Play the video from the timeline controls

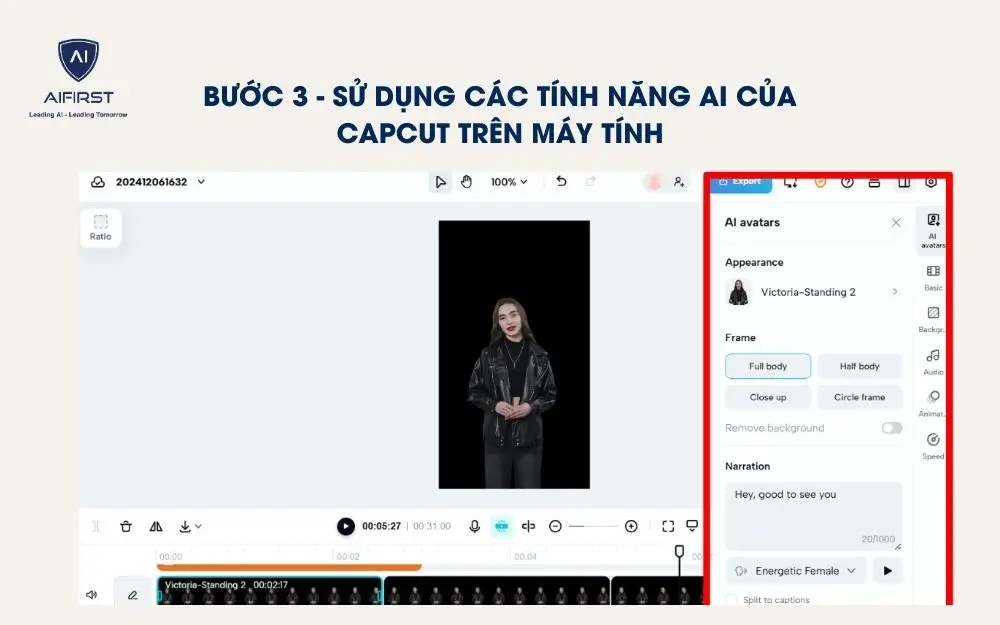click(346, 526)
